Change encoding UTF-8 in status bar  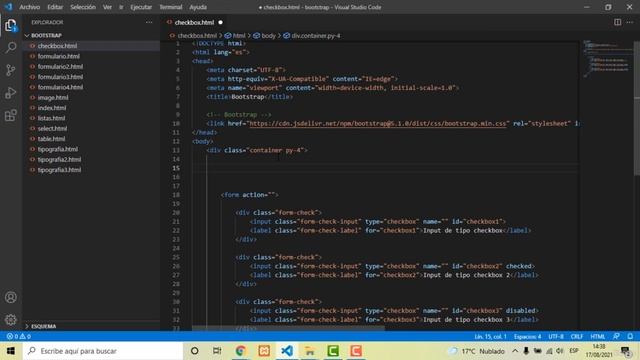point(556,336)
